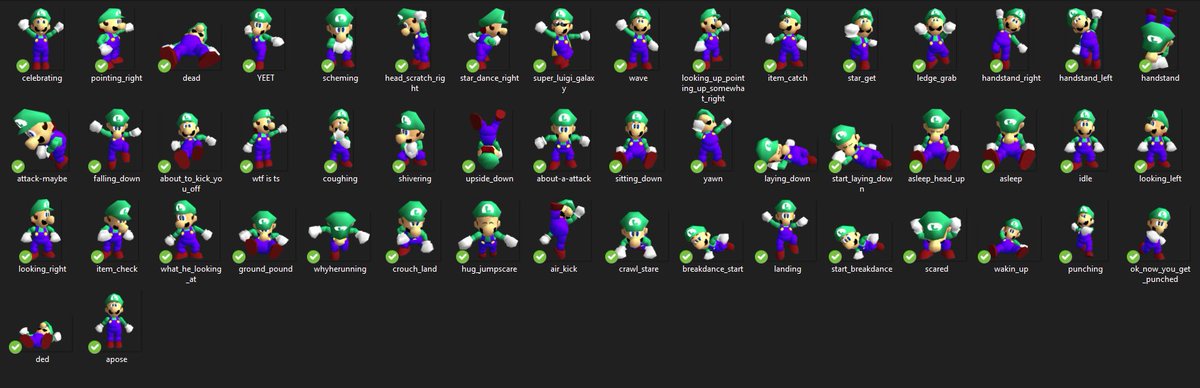Select the about-a-attack file thumbnail
Image resolution: width=1200 pixels, height=388 pixels.
[x=564, y=139]
